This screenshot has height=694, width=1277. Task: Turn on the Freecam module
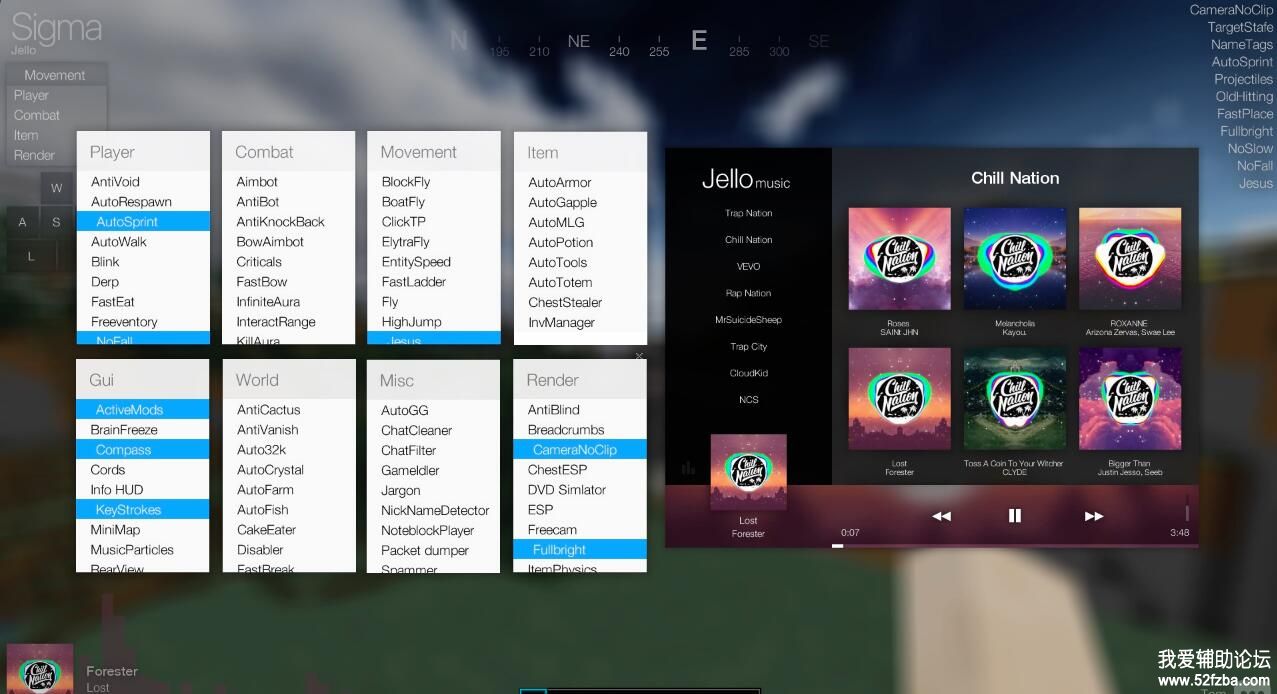[x=580, y=530]
